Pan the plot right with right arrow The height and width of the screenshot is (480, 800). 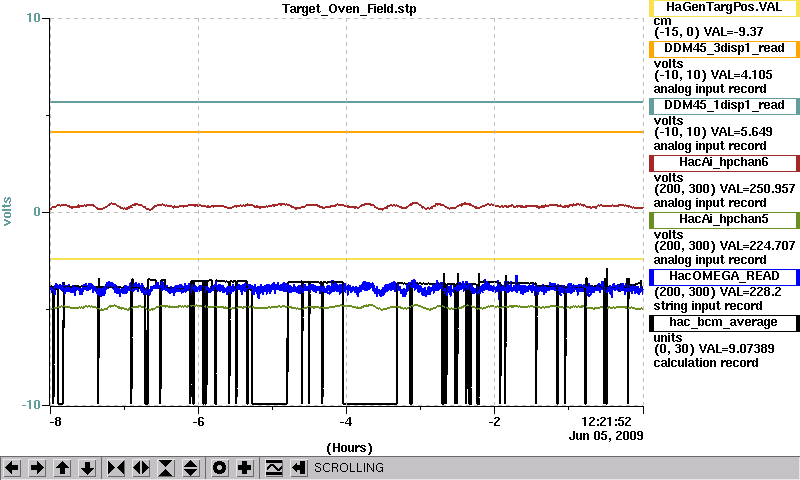click(37, 468)
